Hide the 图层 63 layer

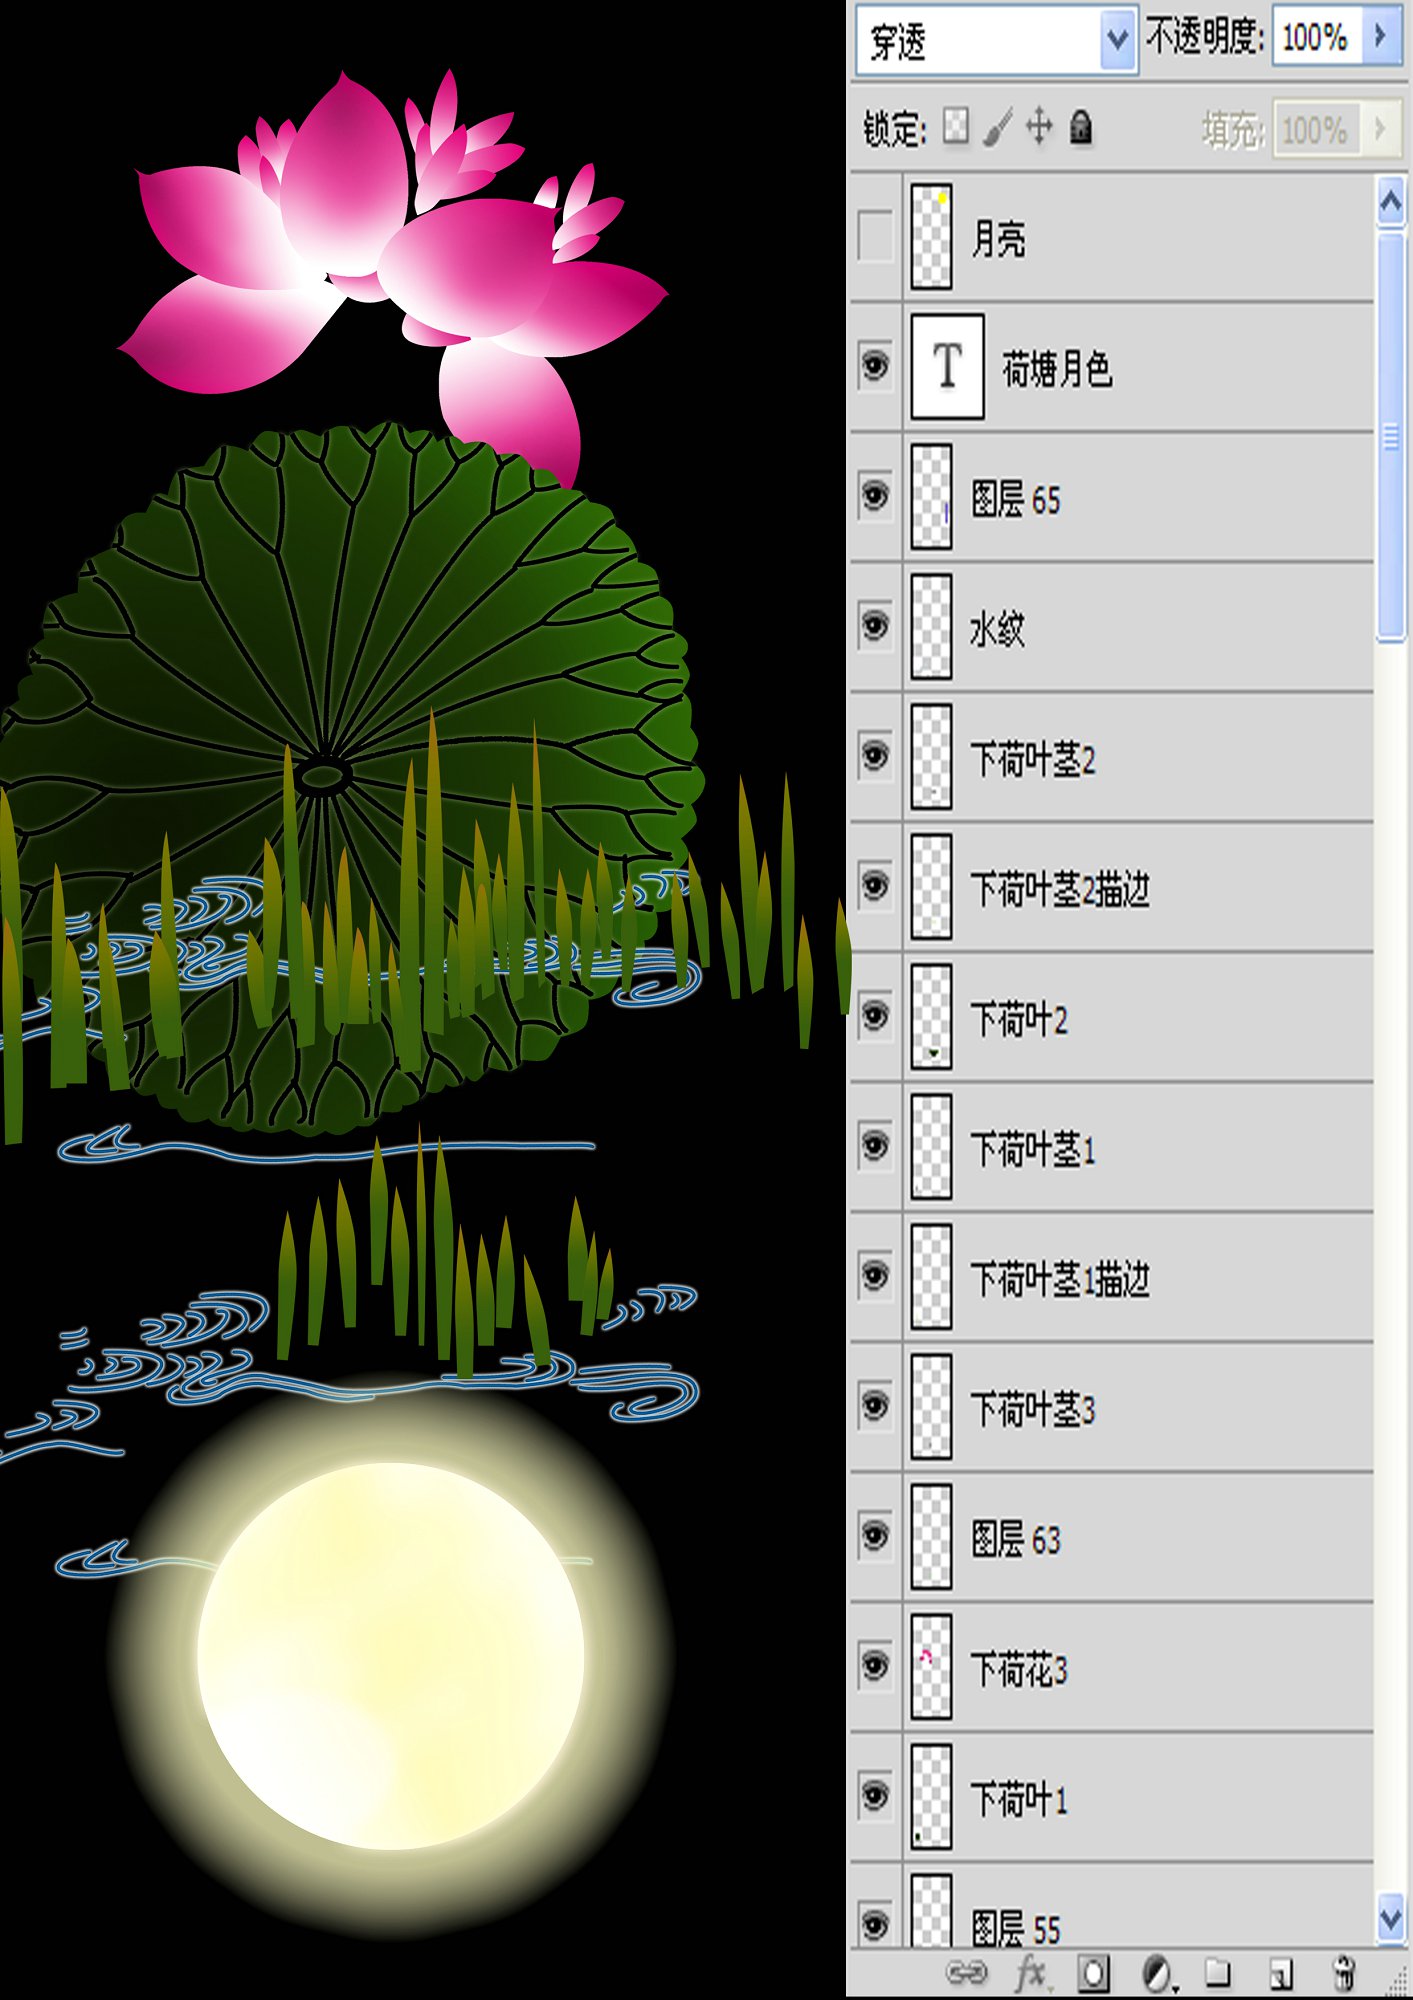pos(875,1536)
